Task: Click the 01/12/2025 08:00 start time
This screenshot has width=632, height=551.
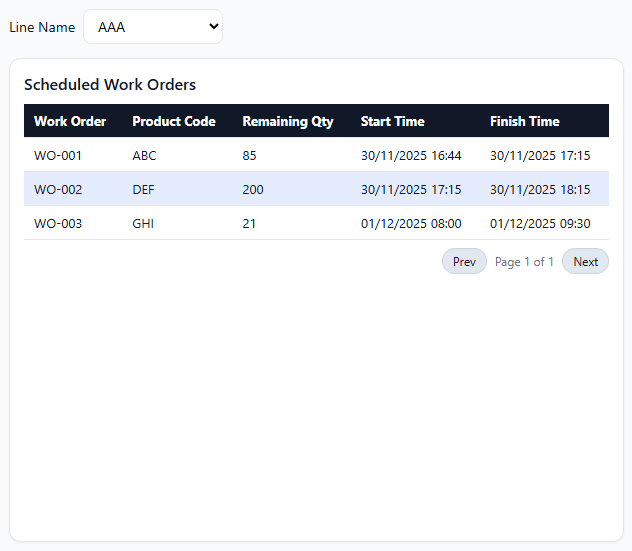Action: click(x=411, y=224)
